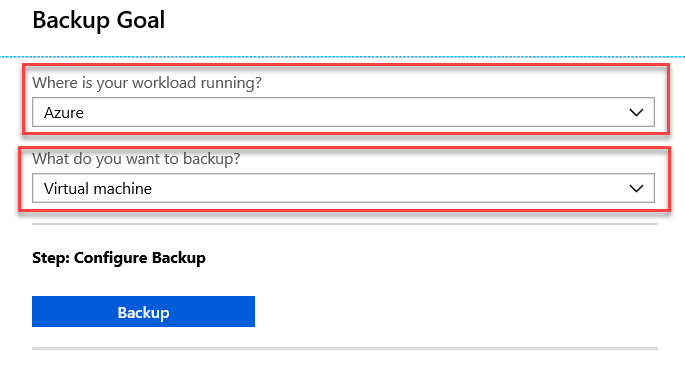This screenshot has height=378, width=685.
Task: Click the red highlight border around workload section
Action: click(346, 66)
